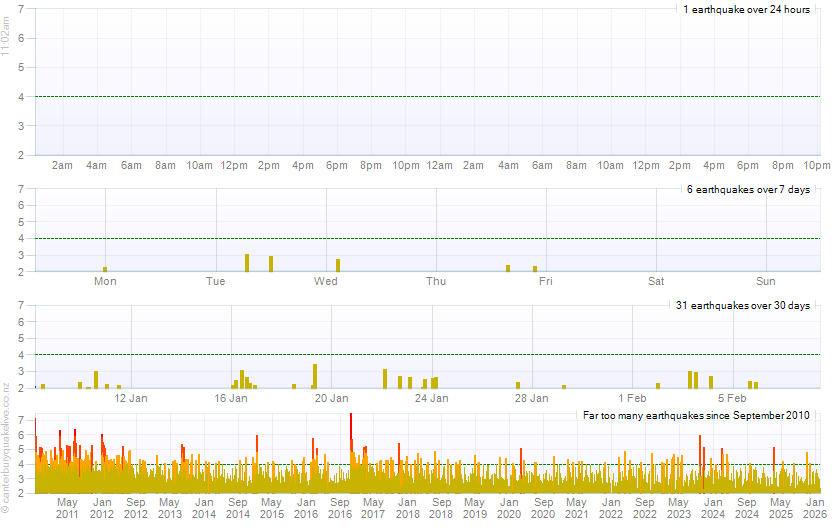Click the 'May 2011' label on the history axis

pos(67,507)
